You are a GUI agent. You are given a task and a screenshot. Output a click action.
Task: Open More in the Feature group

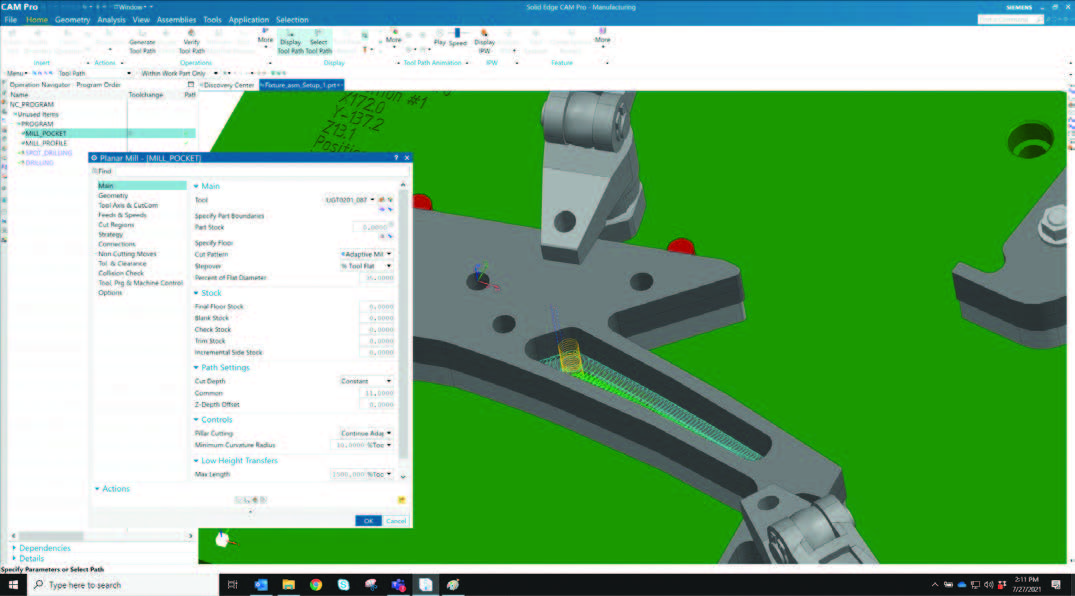(x=603, y=36)
